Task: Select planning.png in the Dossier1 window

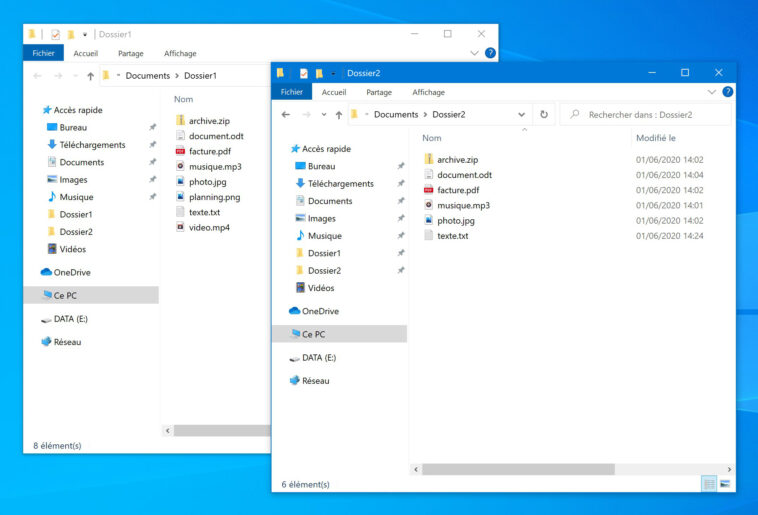Action: (214, 197)
